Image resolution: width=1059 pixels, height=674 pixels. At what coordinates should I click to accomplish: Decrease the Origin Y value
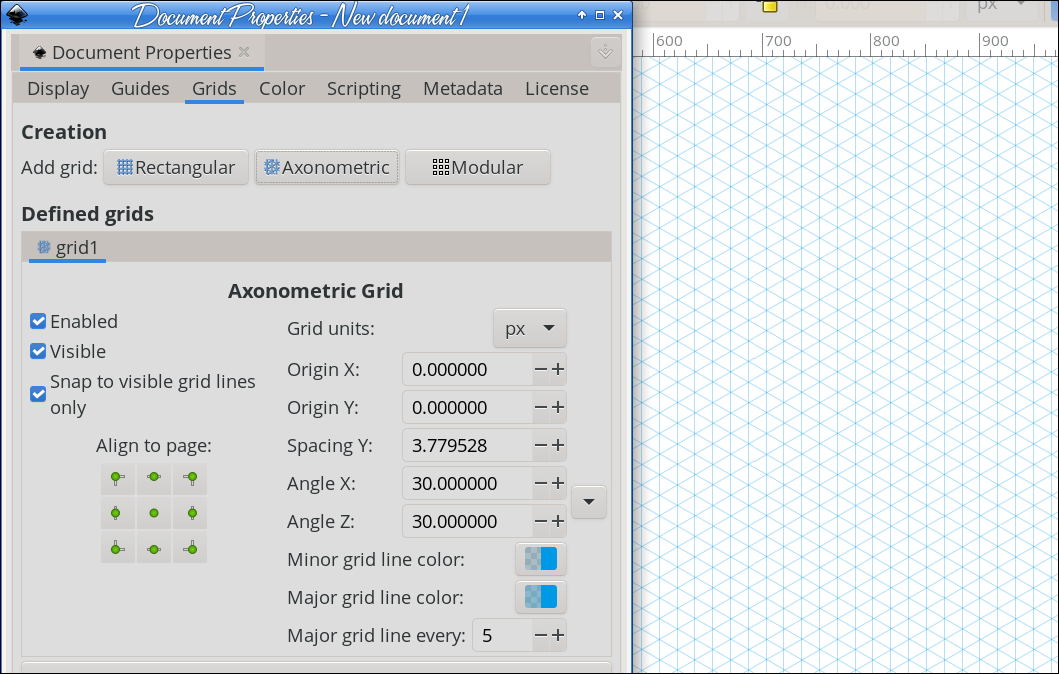click(540, 407)
